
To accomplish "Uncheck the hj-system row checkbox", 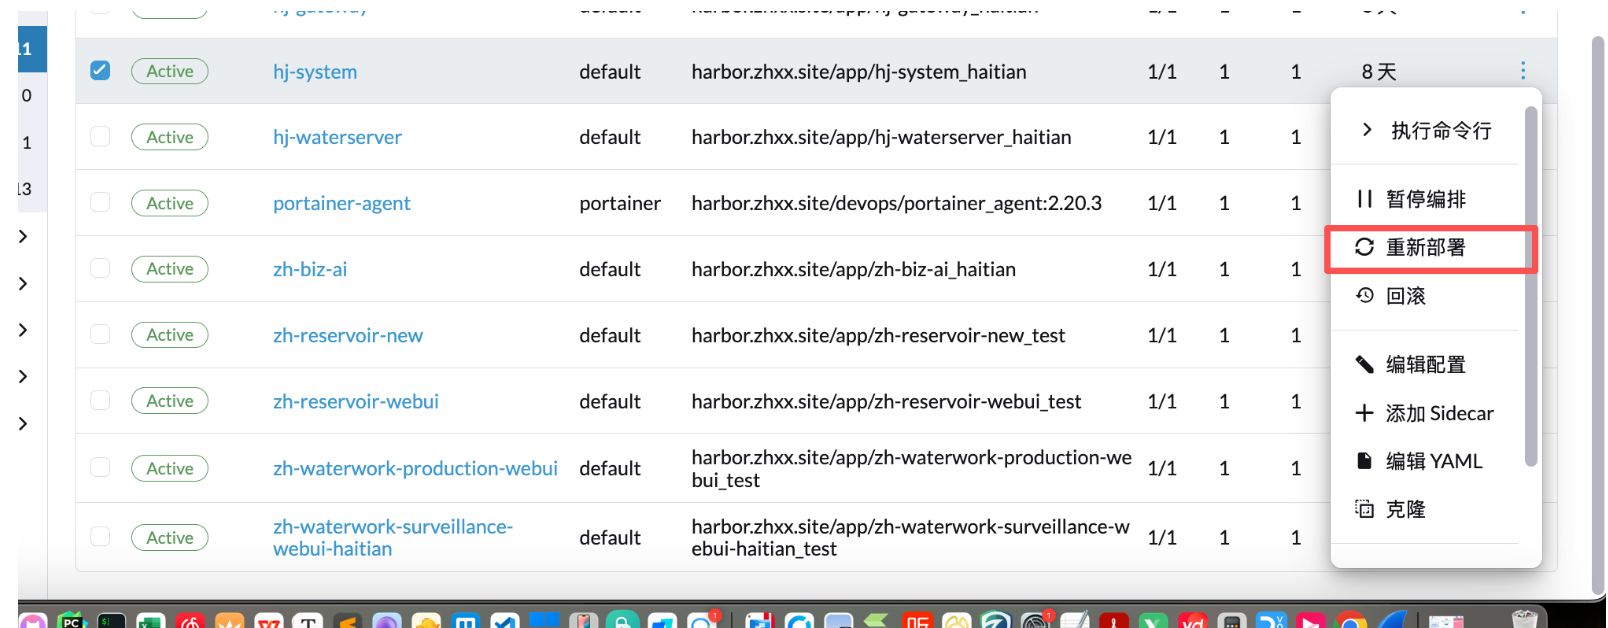I will 100,71.
